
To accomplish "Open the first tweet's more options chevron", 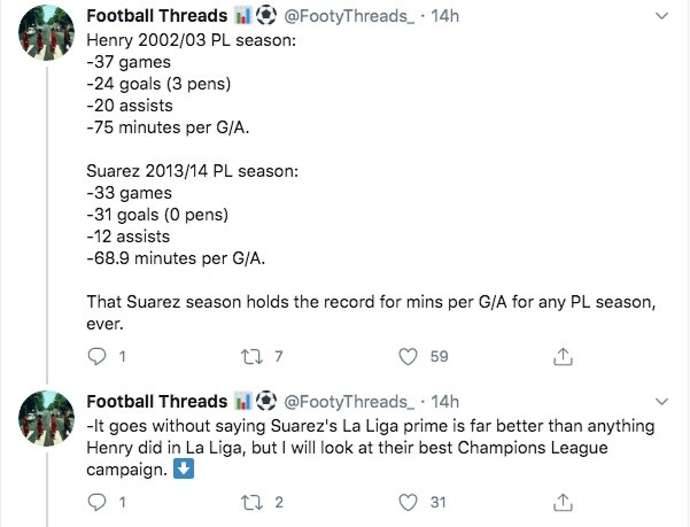I will [661, 16].
